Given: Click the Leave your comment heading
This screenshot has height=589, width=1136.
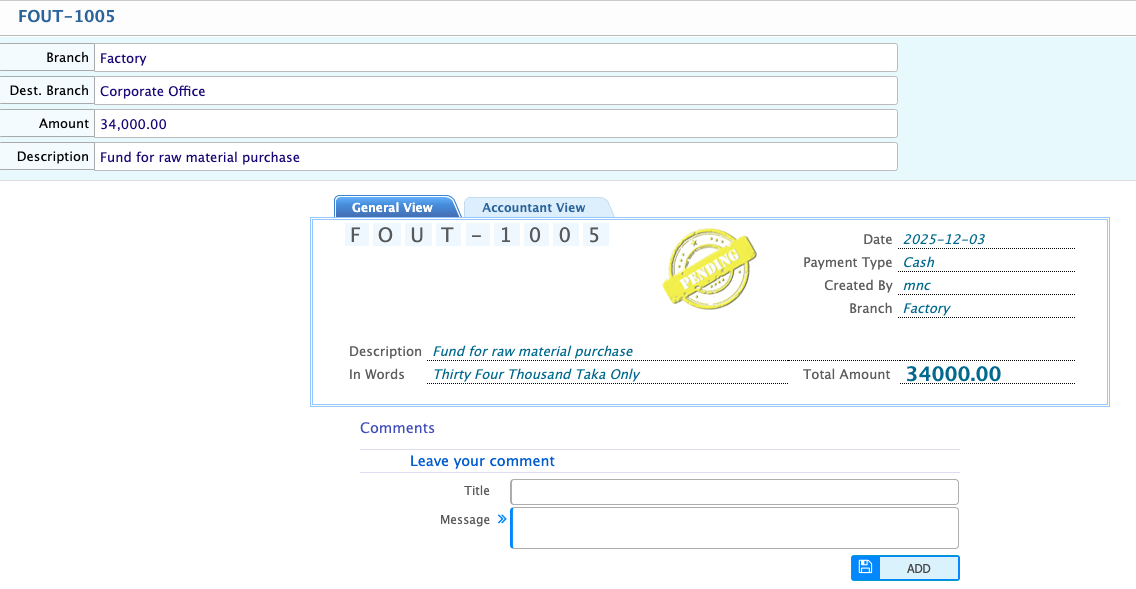Looking at the screenshot, I should pos(483,461).
